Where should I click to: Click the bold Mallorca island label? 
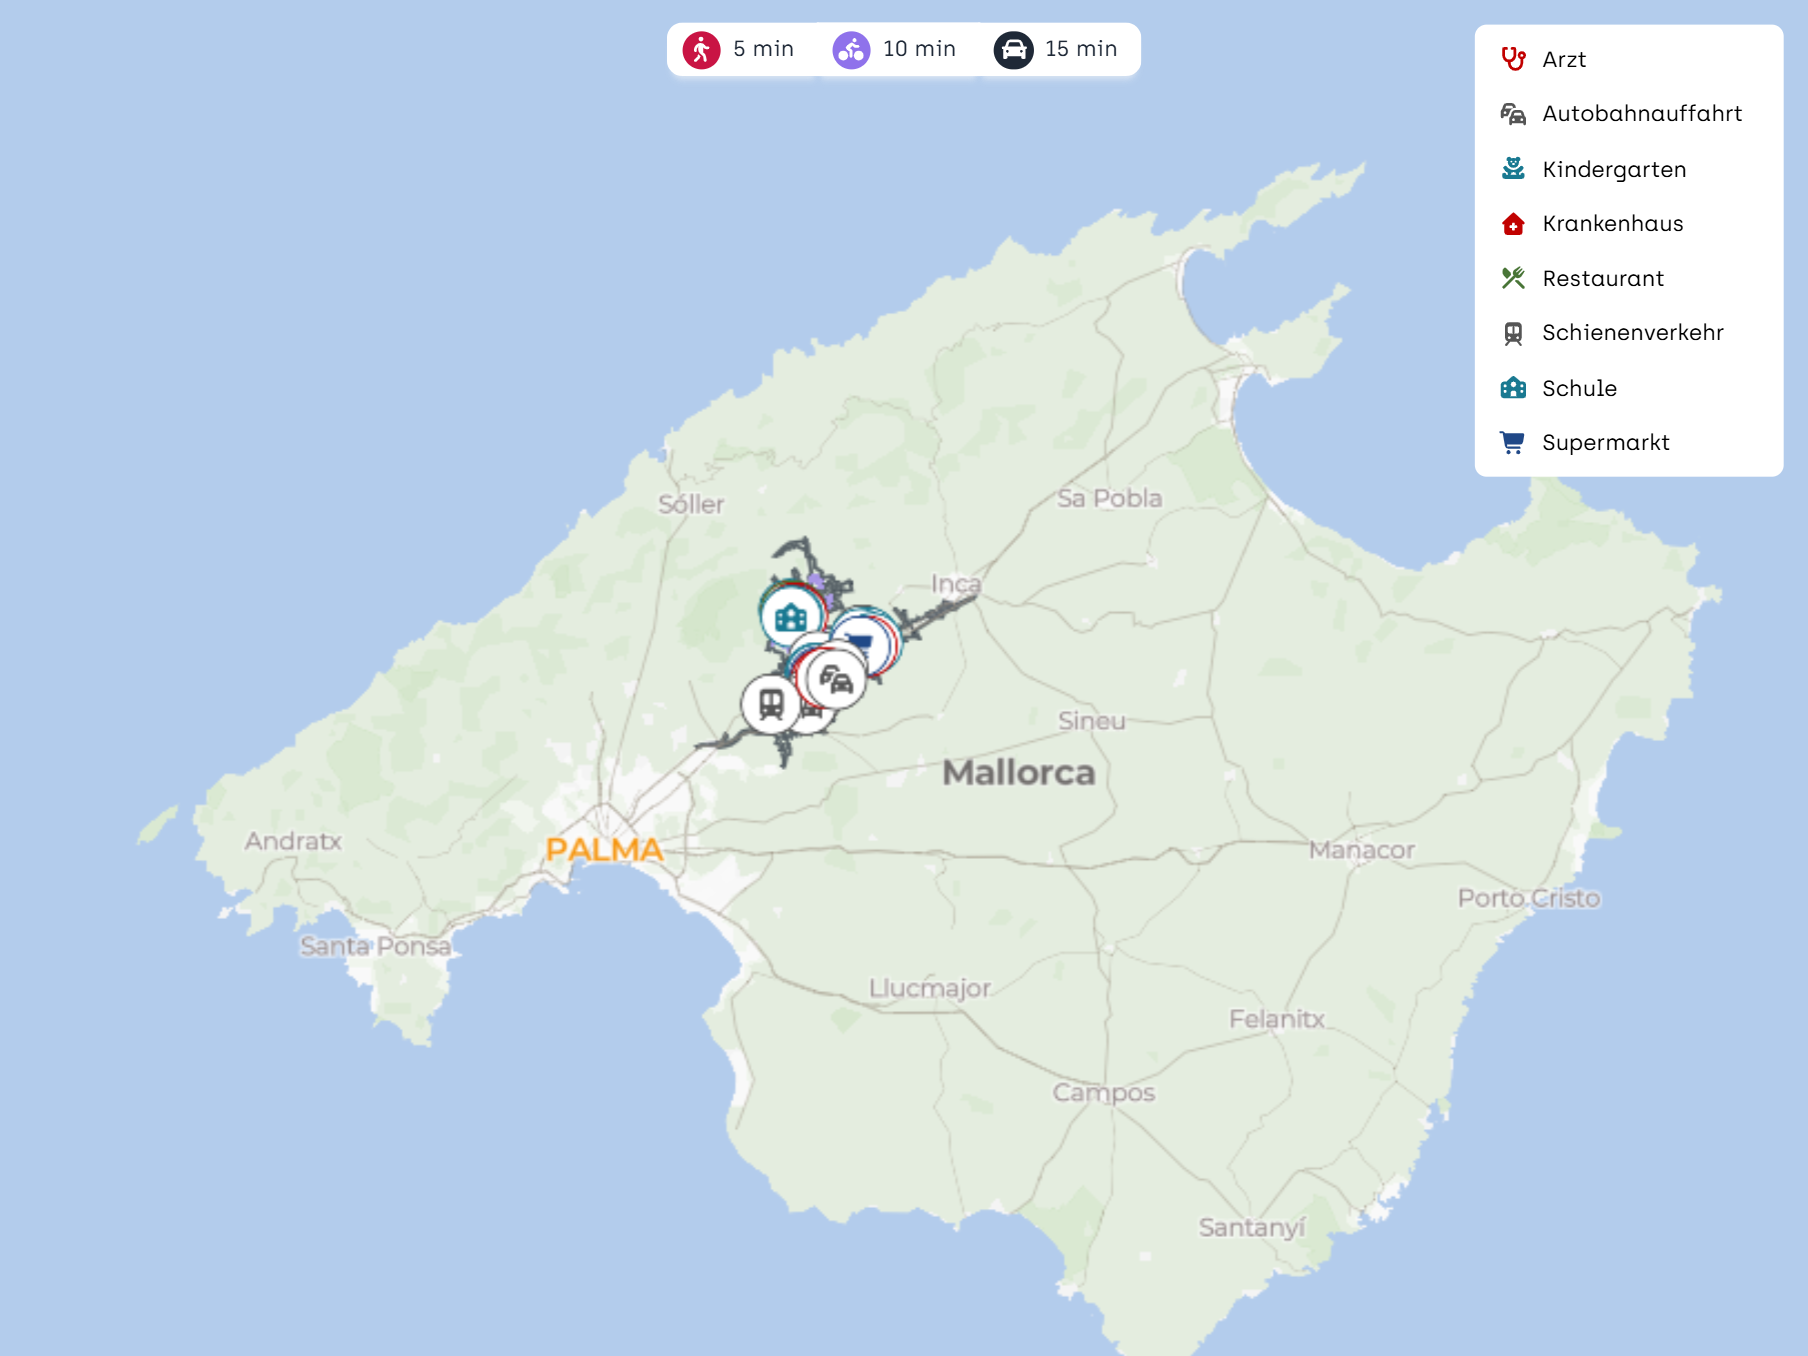(x=1018, y=773)
